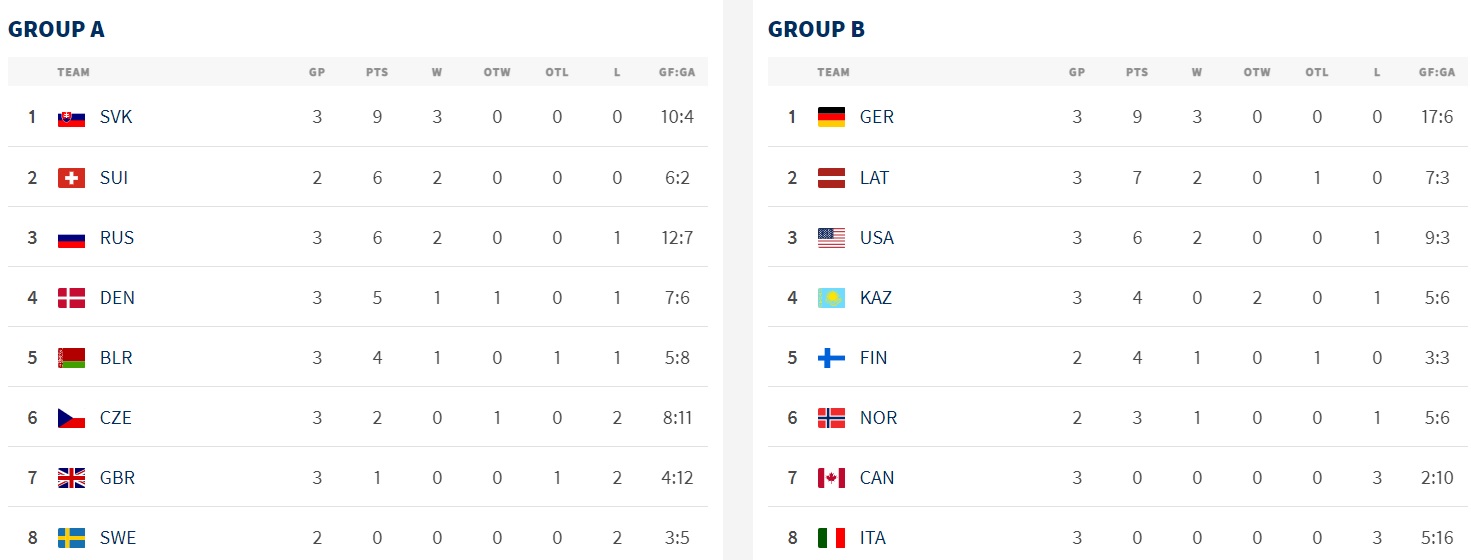Click the Slovakia flag icon
The image size is (1471, 560).
click(x=71, y=117)
